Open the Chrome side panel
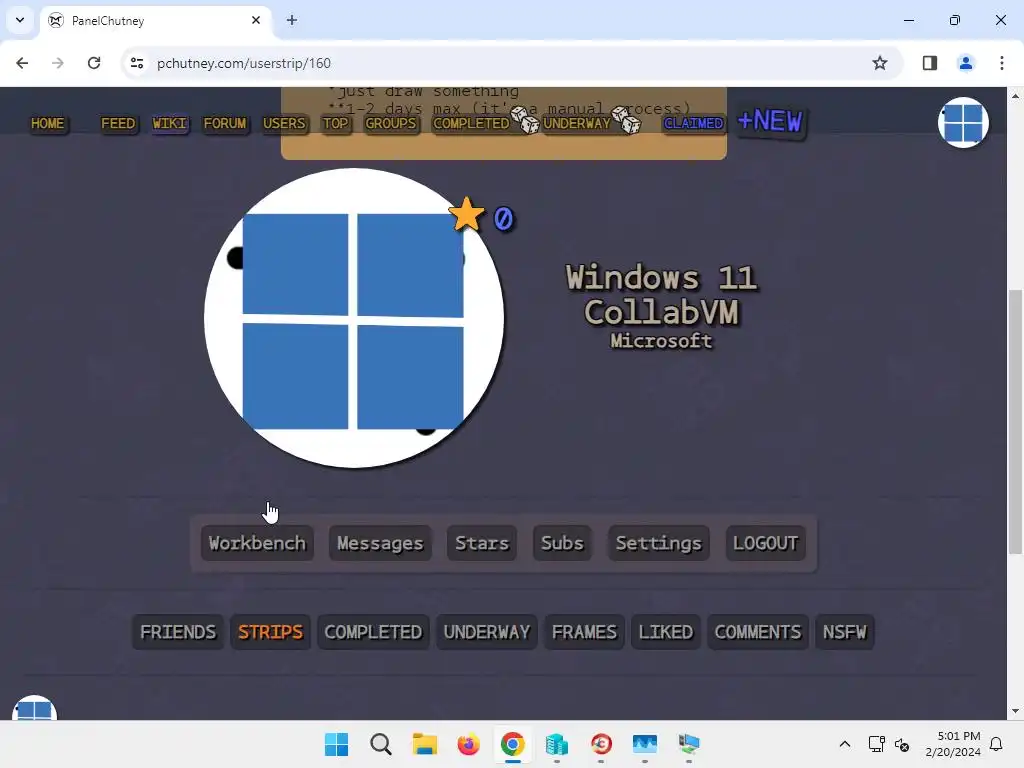 (x=929, y=63)
